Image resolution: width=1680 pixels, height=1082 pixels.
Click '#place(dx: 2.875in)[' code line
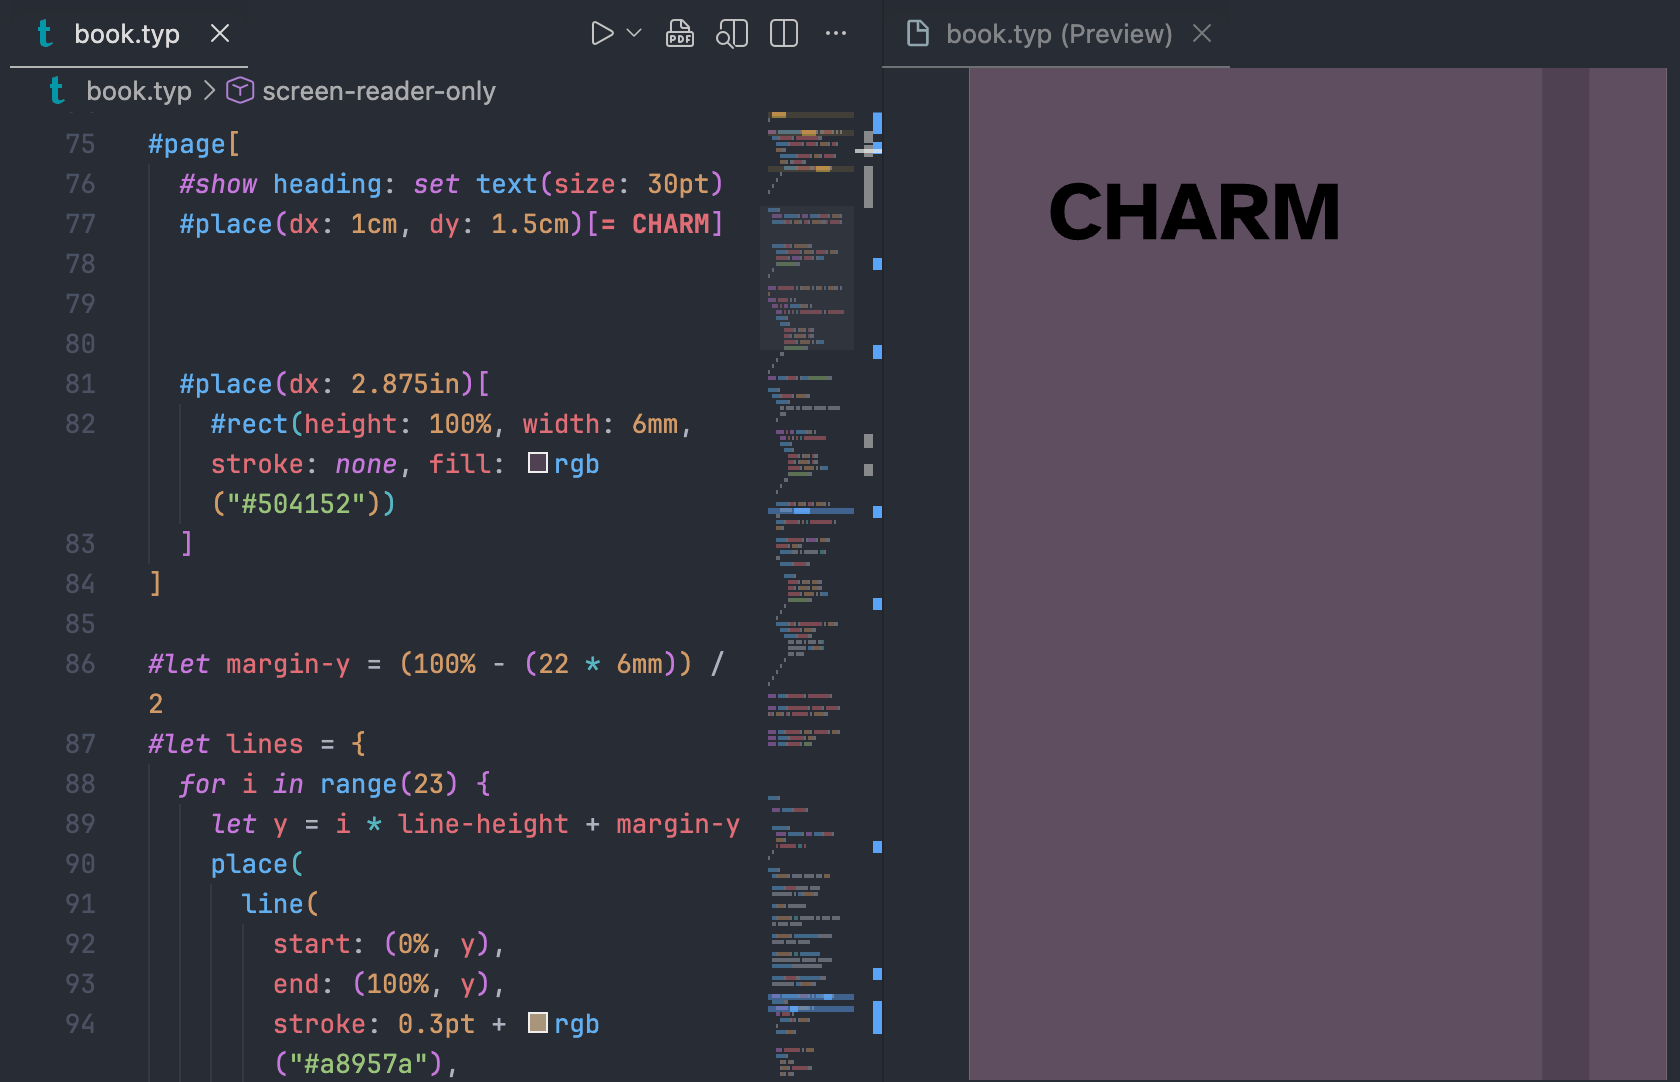click(x=335, y=384)
